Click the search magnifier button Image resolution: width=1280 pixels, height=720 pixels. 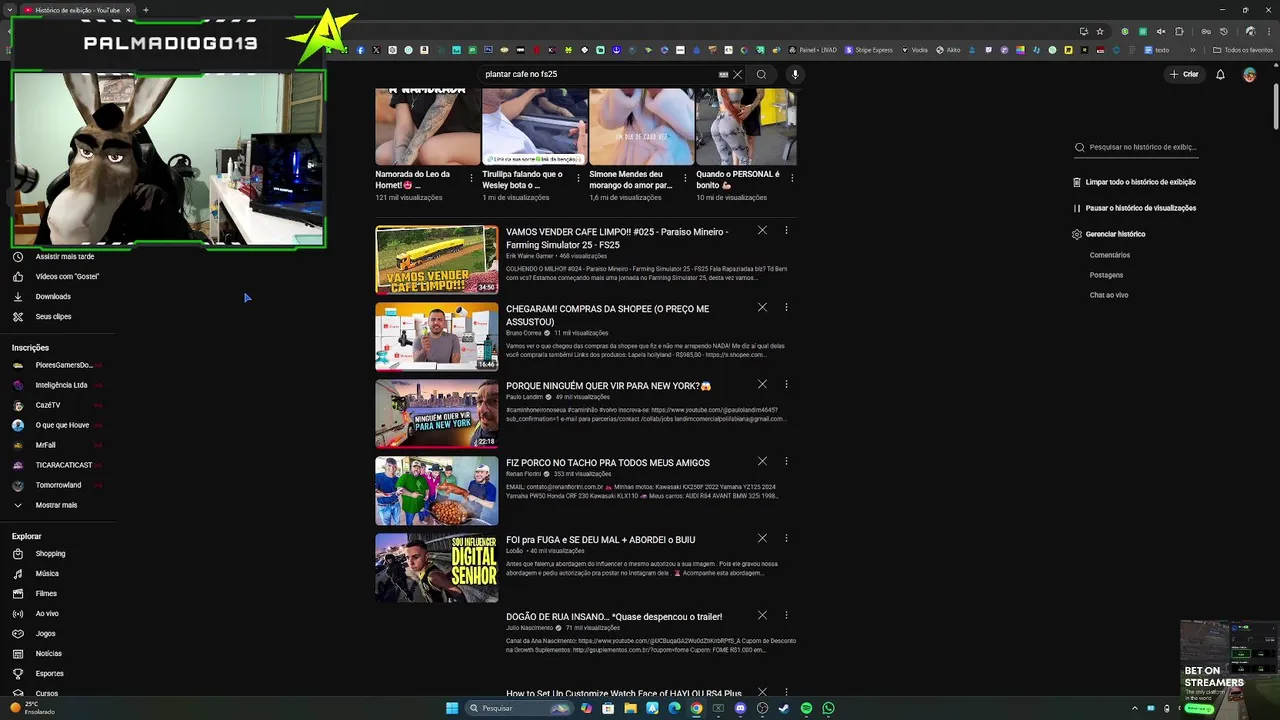761,74
